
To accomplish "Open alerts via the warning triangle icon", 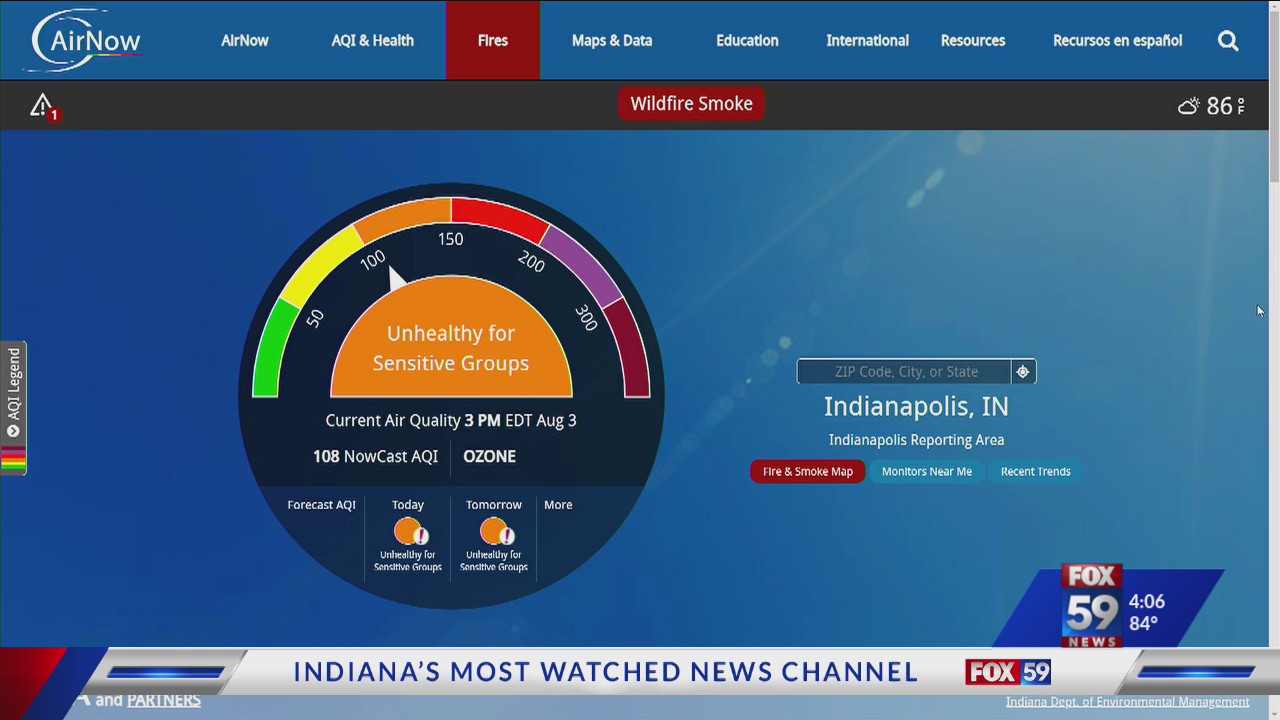I will [x=43, y=105].
